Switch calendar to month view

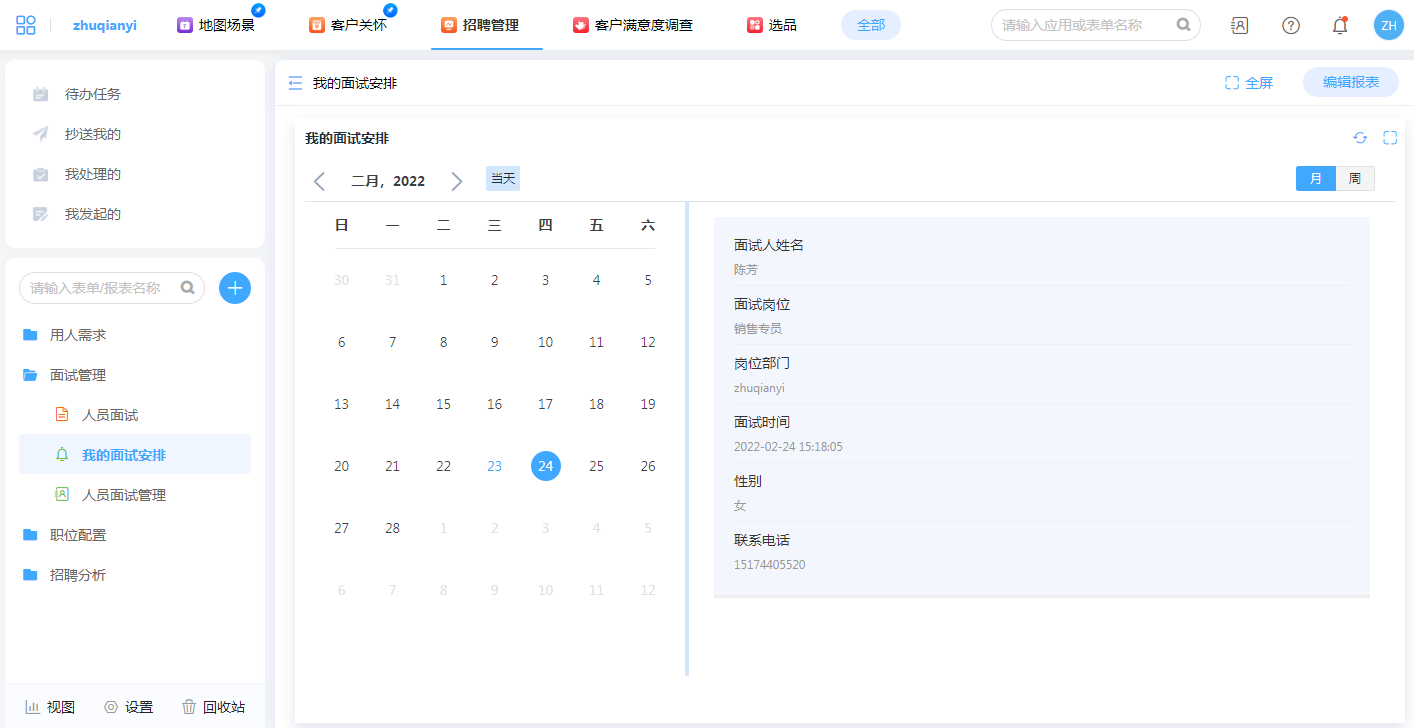pyautogui.click(x=1316, y=178)
